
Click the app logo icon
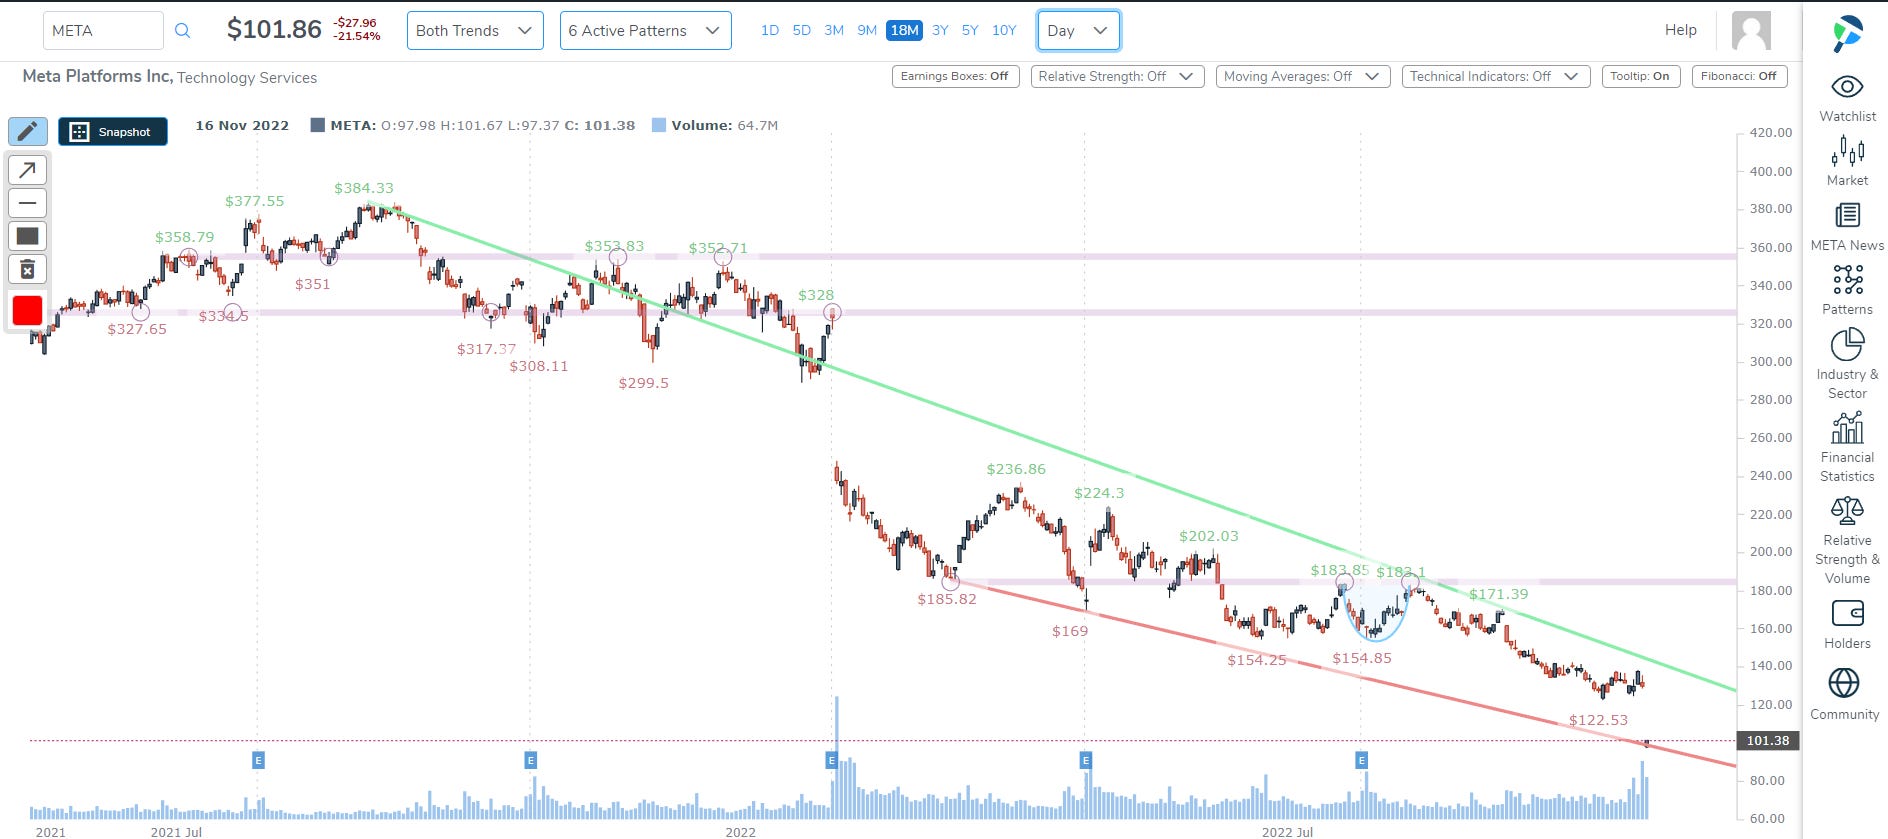click(x=1847, y=34)
